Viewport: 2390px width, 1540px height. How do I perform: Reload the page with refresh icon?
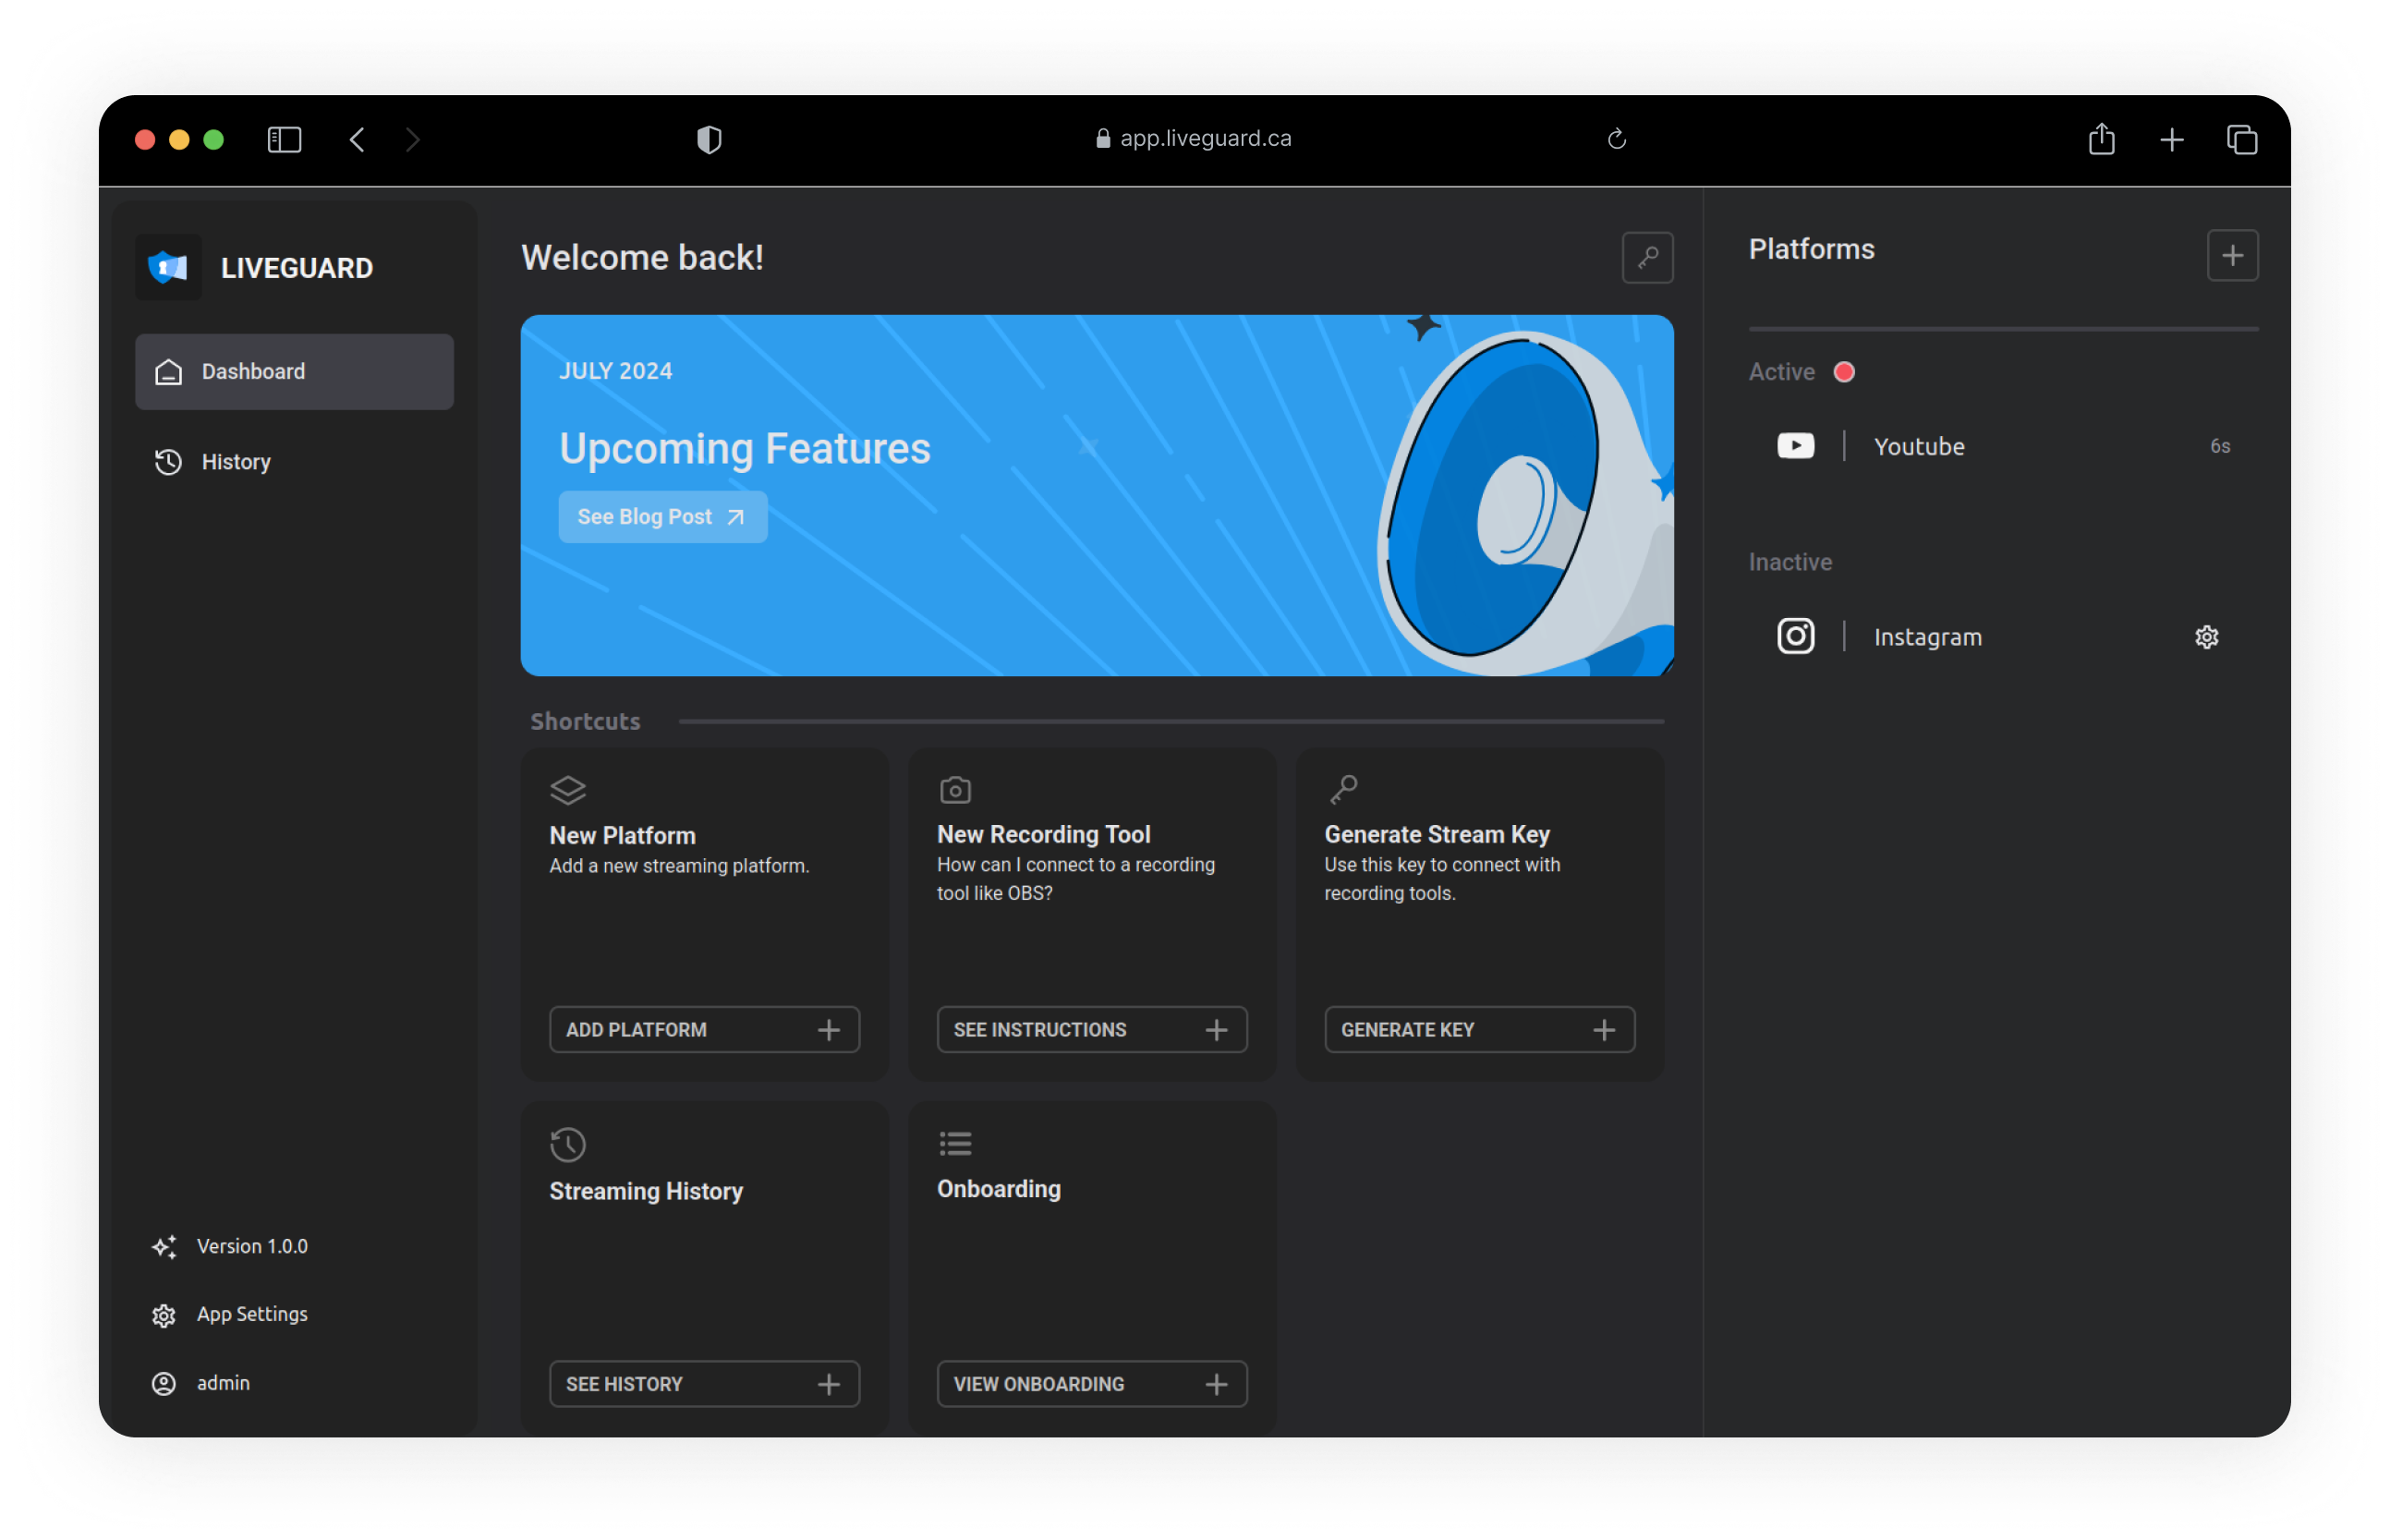1616,139
